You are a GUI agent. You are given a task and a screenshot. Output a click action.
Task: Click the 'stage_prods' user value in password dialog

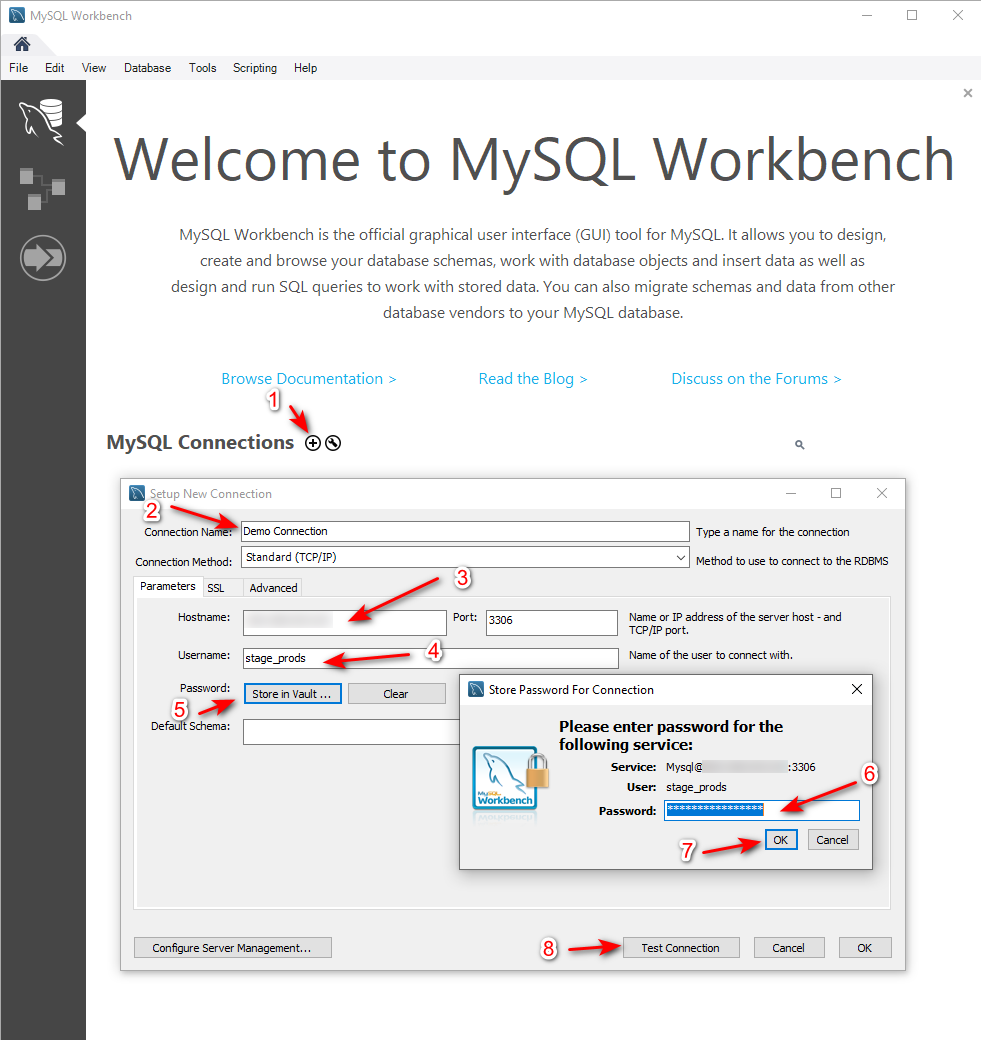[x=696, y=787]
